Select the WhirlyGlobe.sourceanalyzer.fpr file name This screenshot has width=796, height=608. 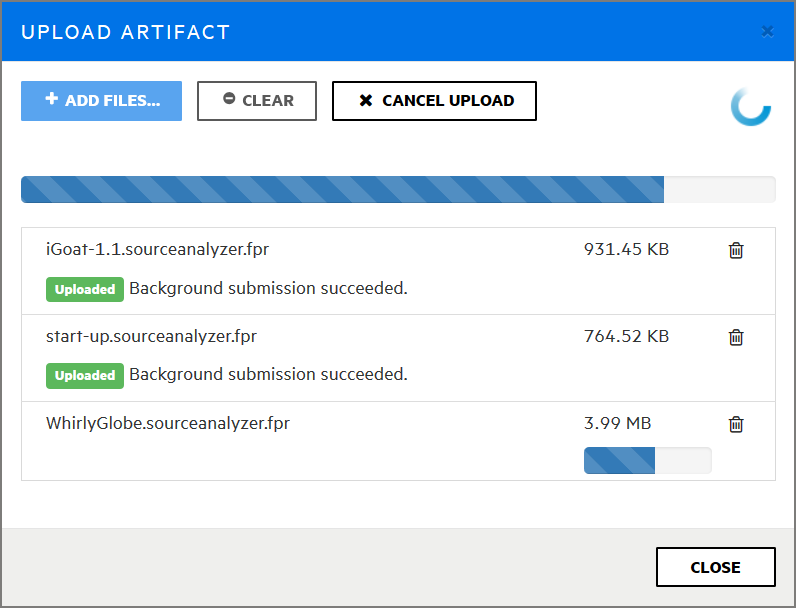pyautogui.click(x=168, y=423)
